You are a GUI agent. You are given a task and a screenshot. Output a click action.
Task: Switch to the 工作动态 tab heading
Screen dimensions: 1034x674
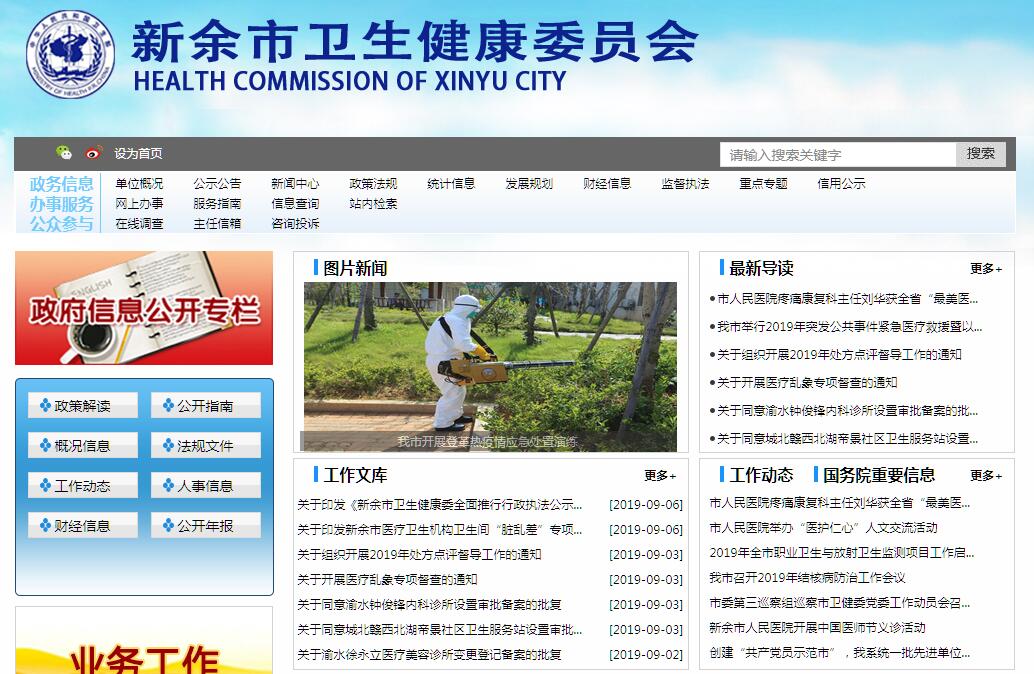point(761,475)
